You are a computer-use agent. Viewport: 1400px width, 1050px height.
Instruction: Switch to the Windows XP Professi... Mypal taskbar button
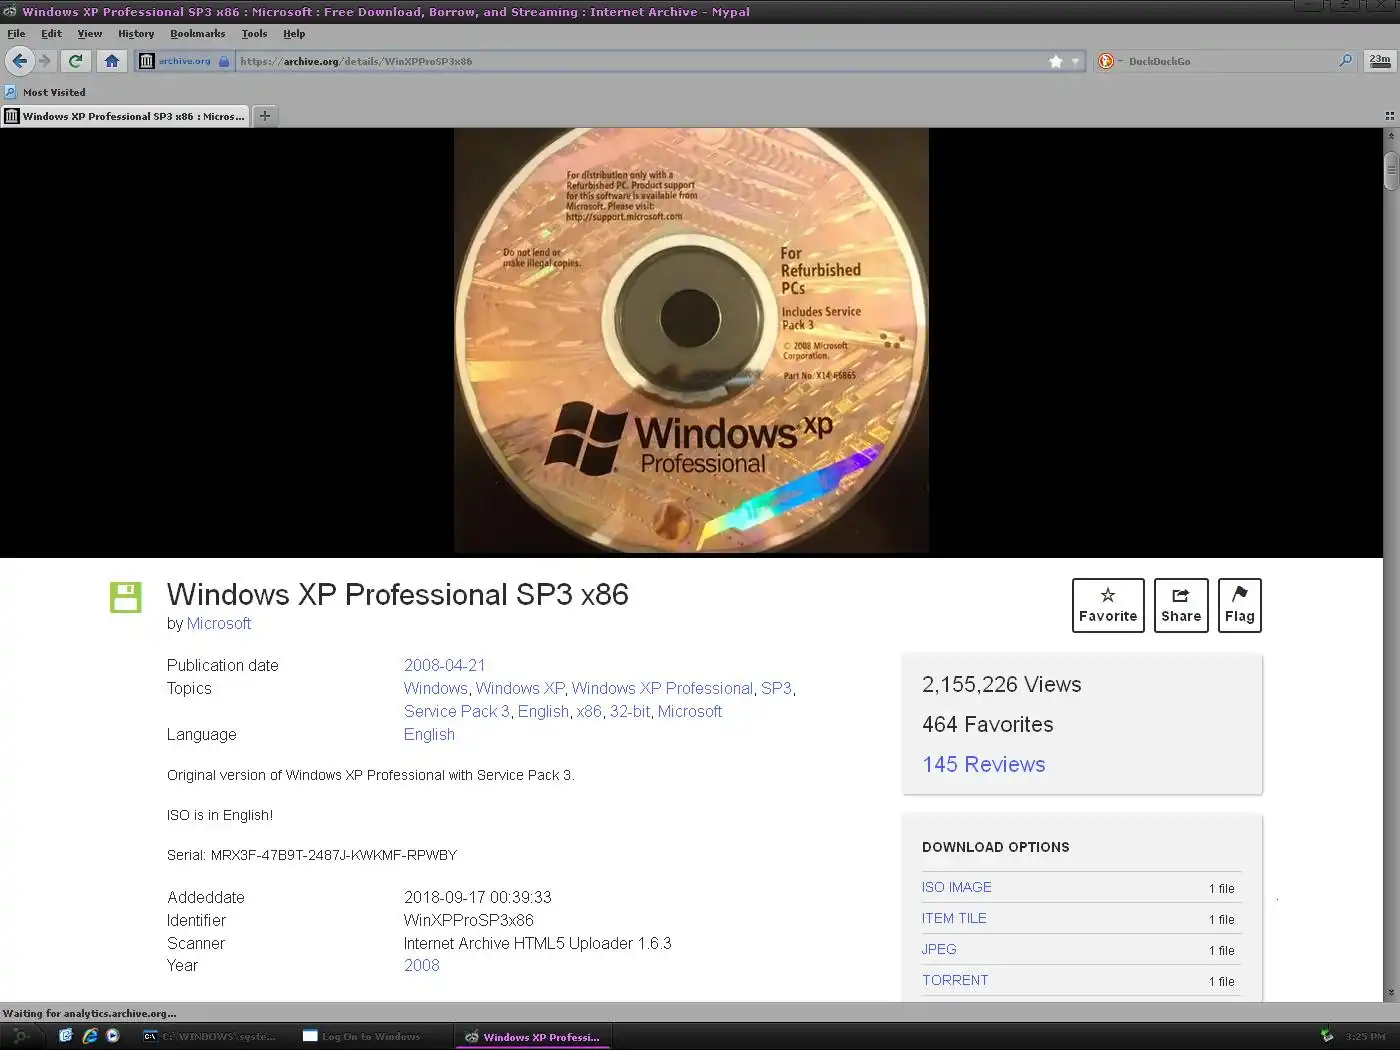[532, 1036]
